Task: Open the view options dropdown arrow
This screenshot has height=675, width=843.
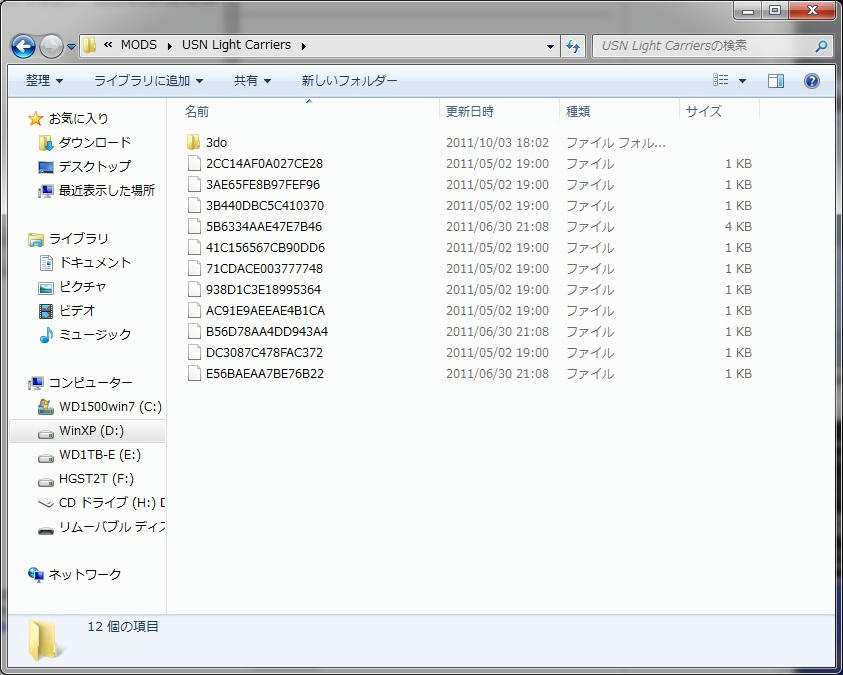Action: point(742,81)
